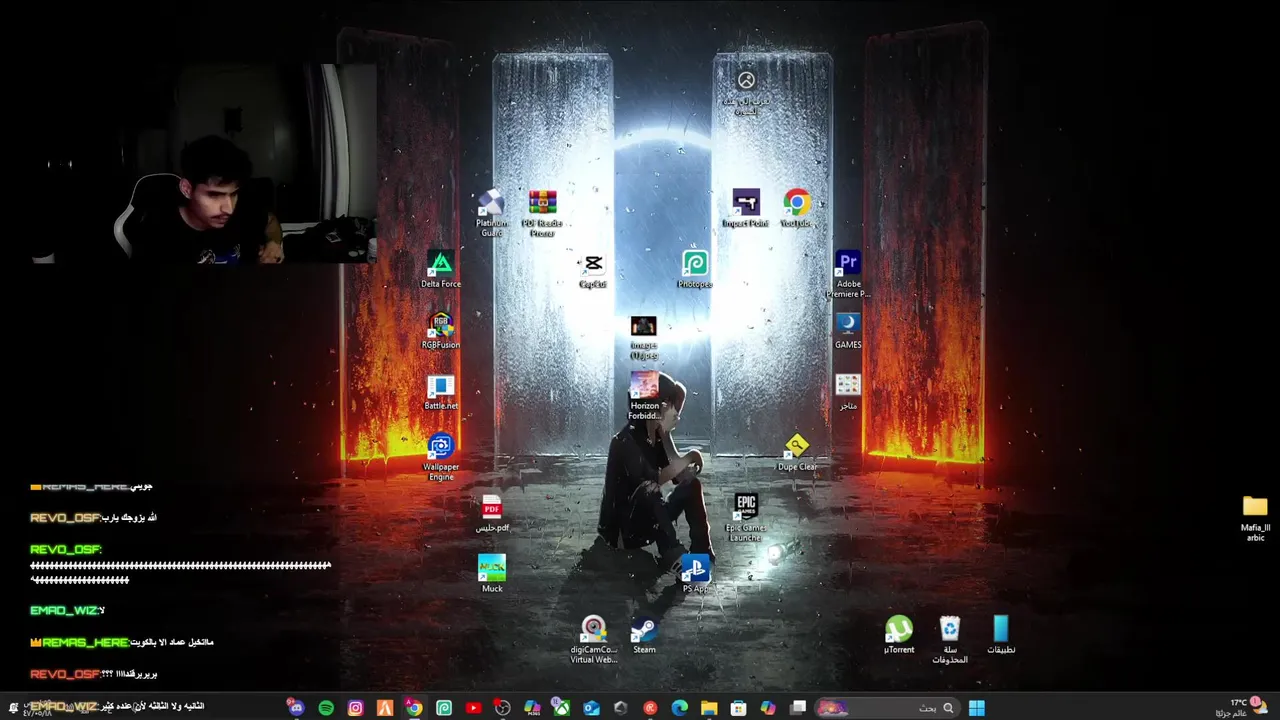Select the Impact Point desktop shortcut
The width and height of the screenshot is (1280, 720).
[746, 209]
